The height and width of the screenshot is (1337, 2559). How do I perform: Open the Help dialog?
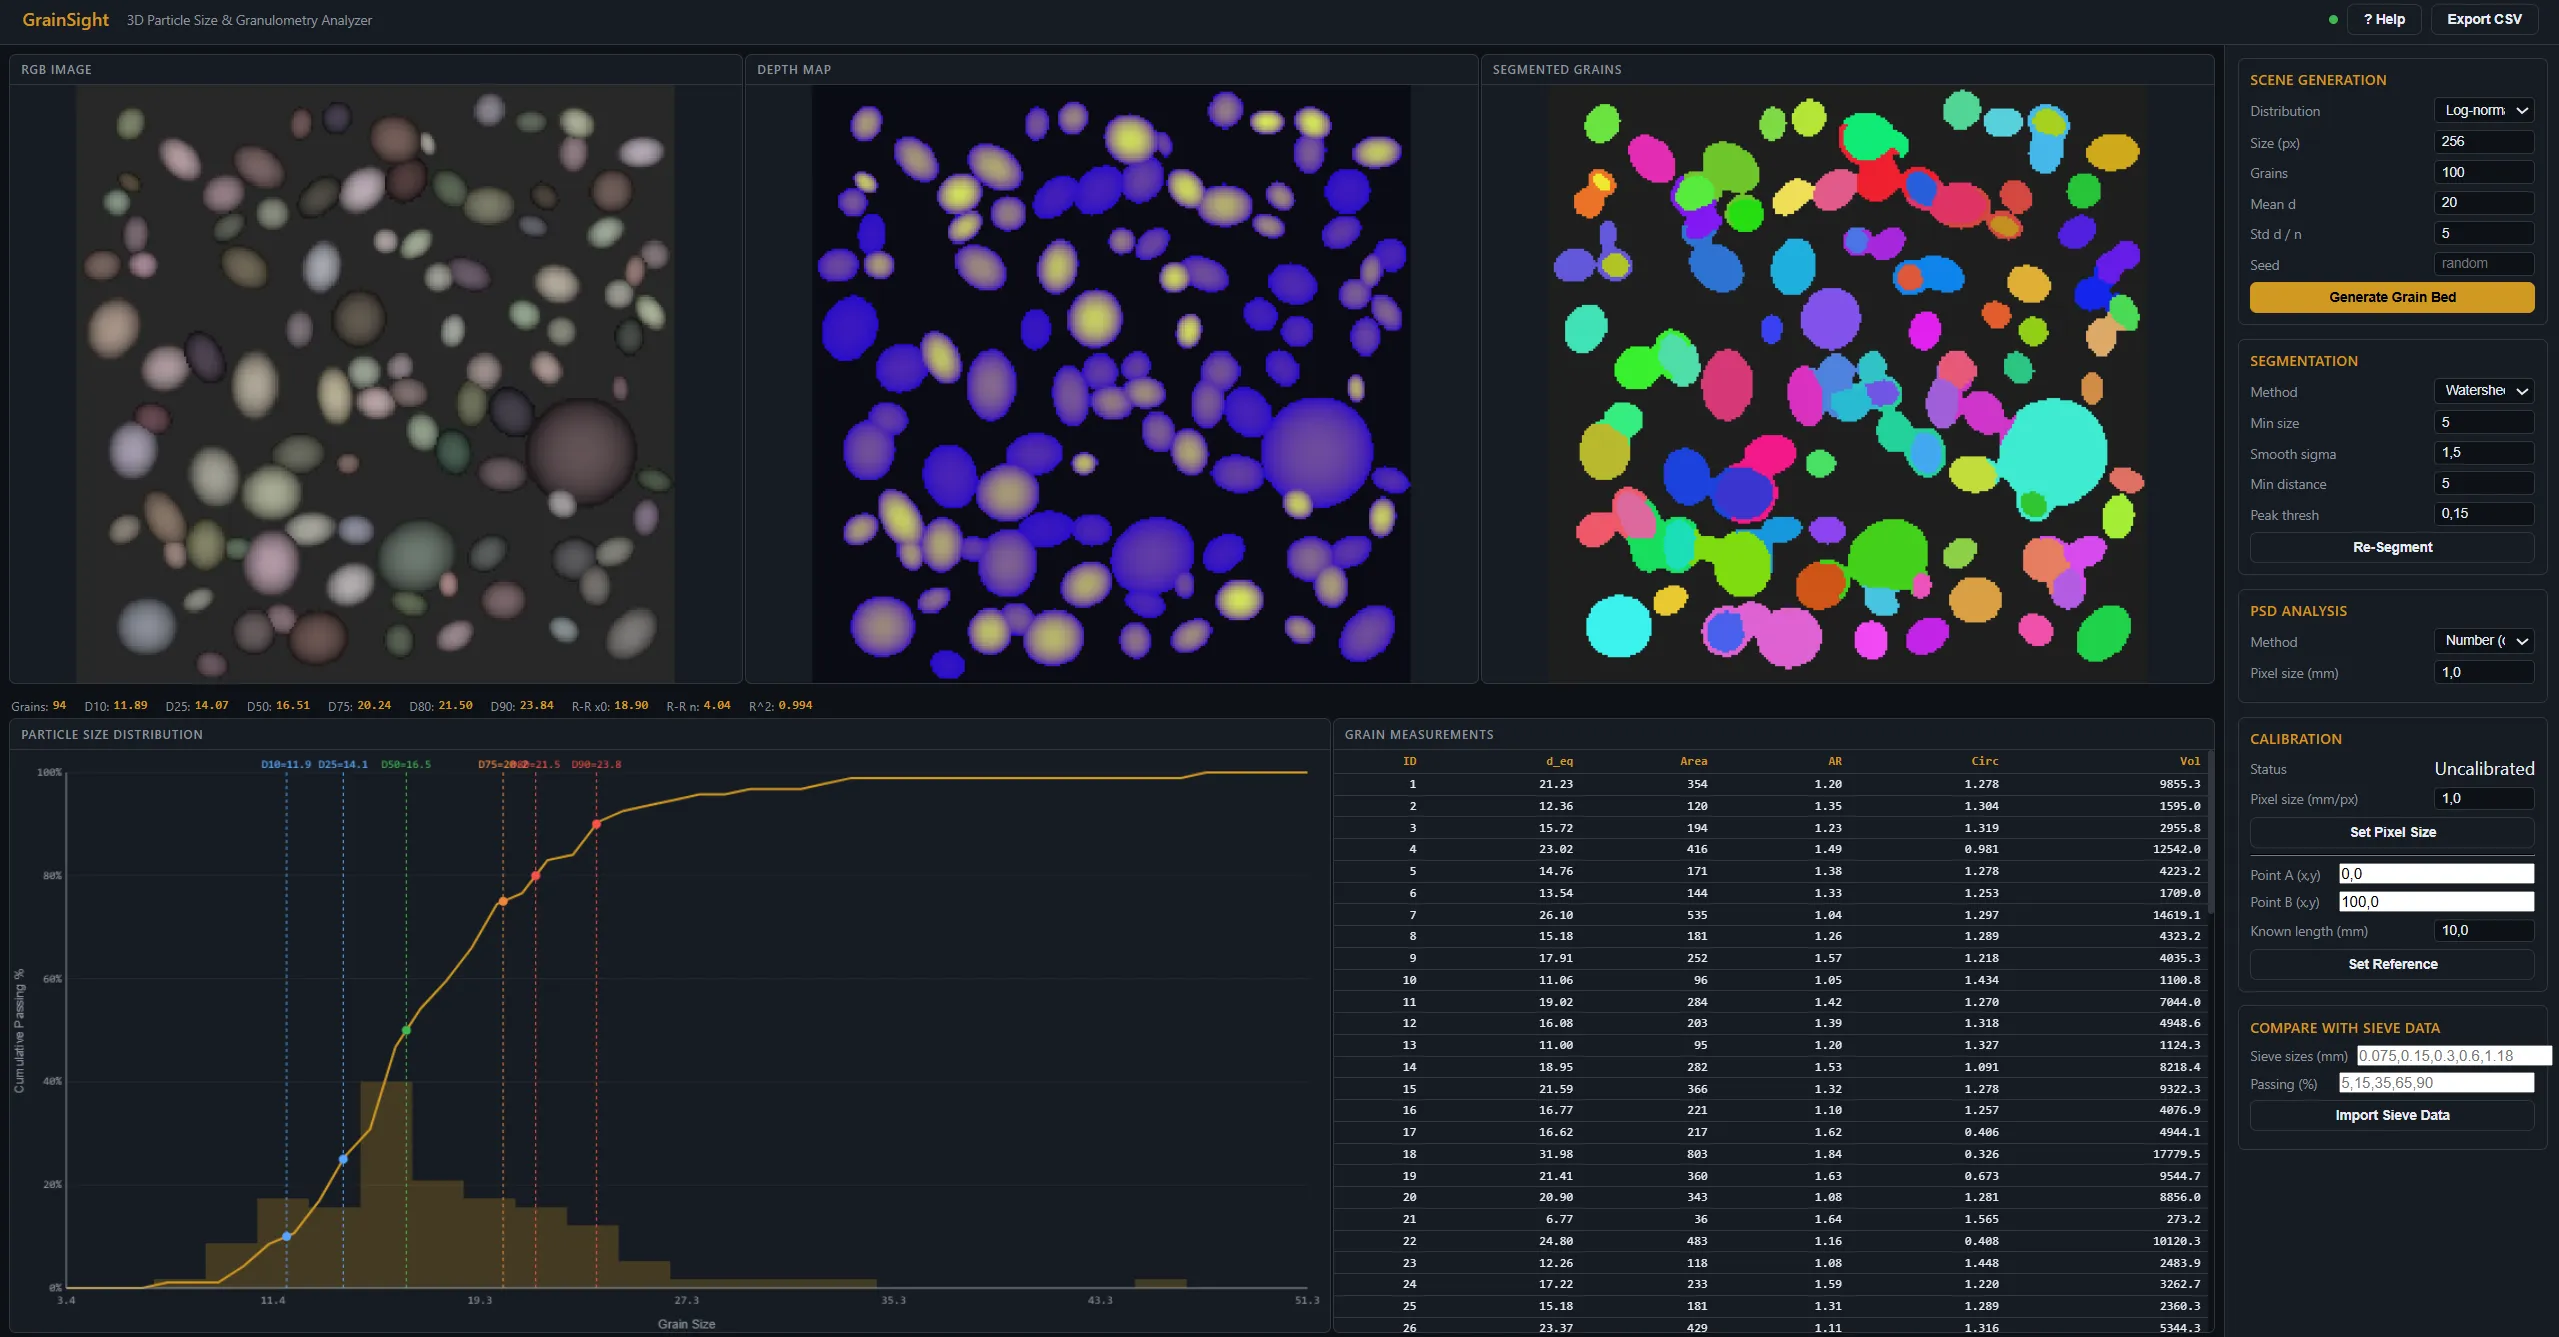[2384, 19]
